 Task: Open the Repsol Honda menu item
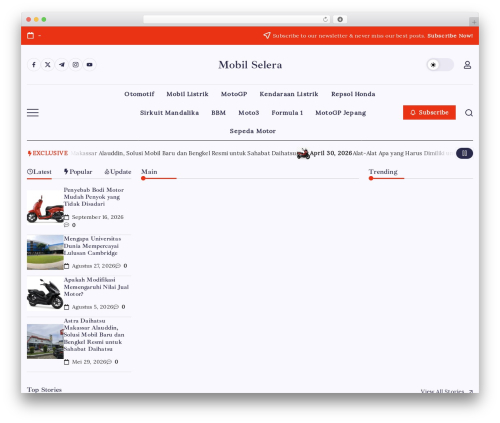[x=353, y=94]
